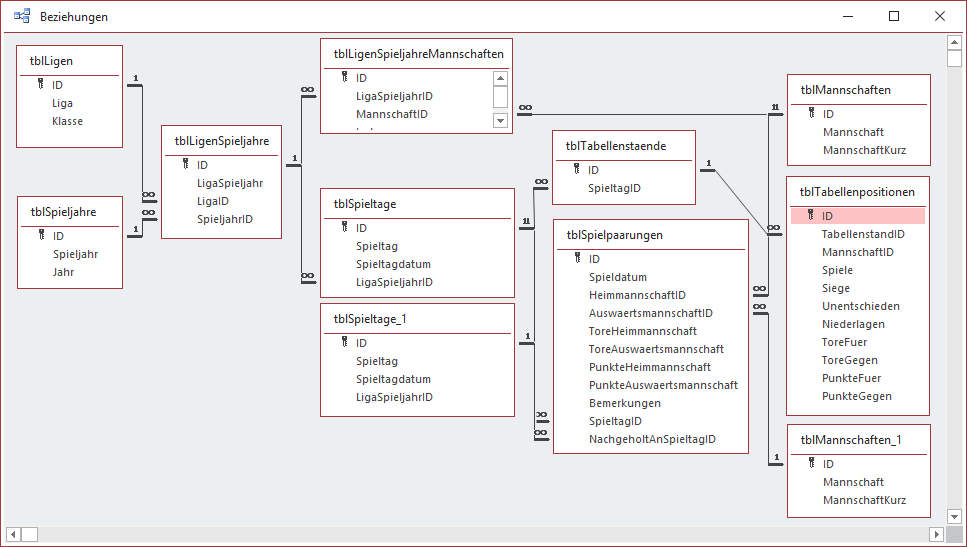Click the horizontal scrollbar right arrow

pyautogui.click(x=937, y=534)
